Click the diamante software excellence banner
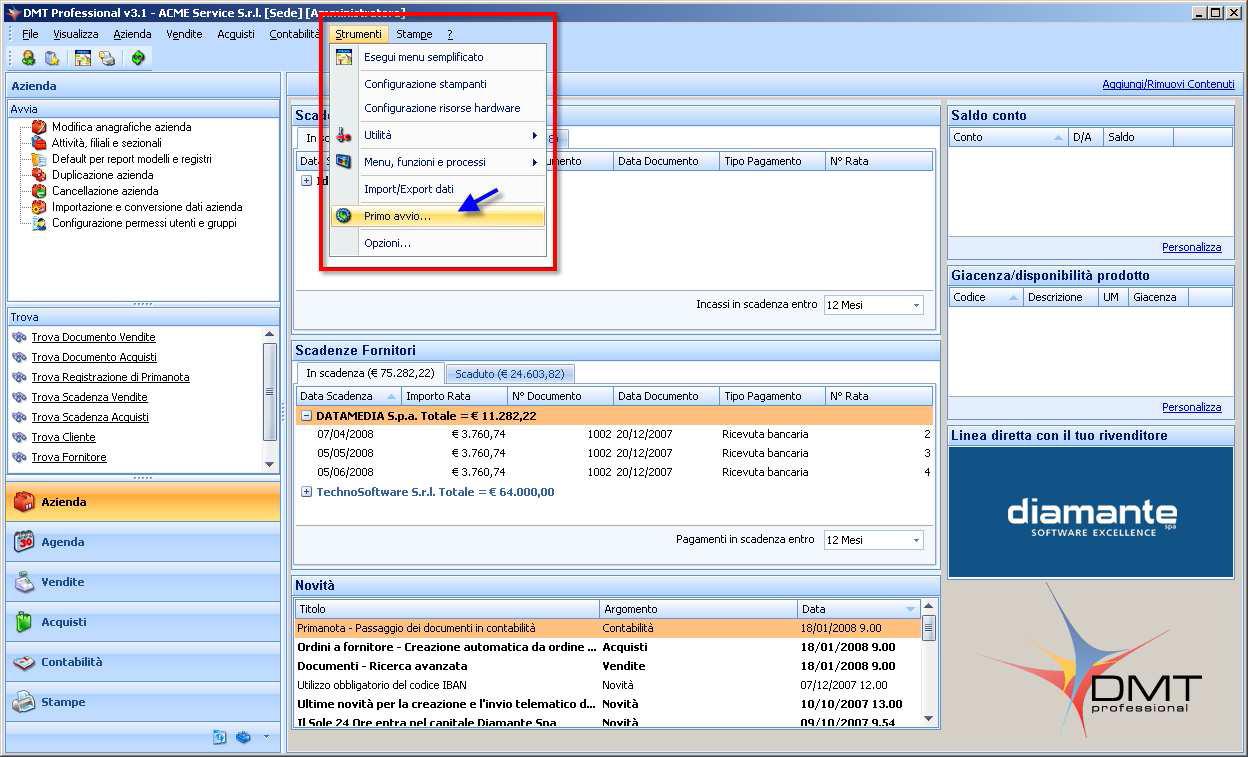 (x=1090, y=512)
